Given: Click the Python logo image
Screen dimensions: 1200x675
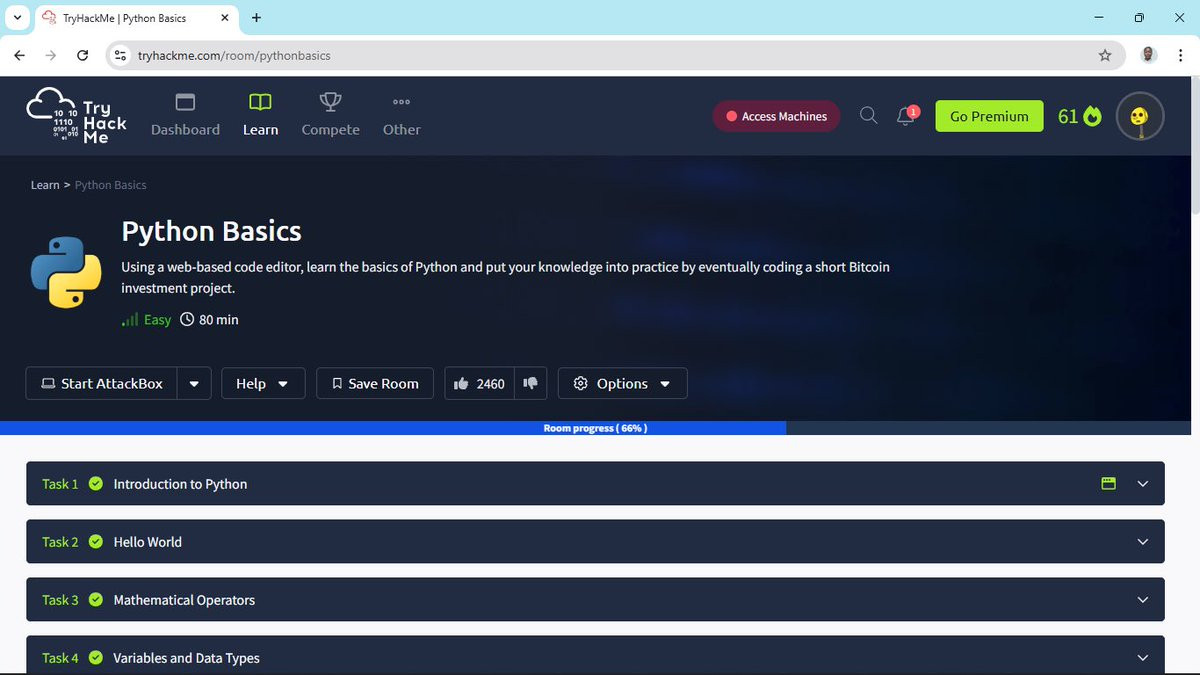Looking at the screenshot, I should (x=66, y=272).
